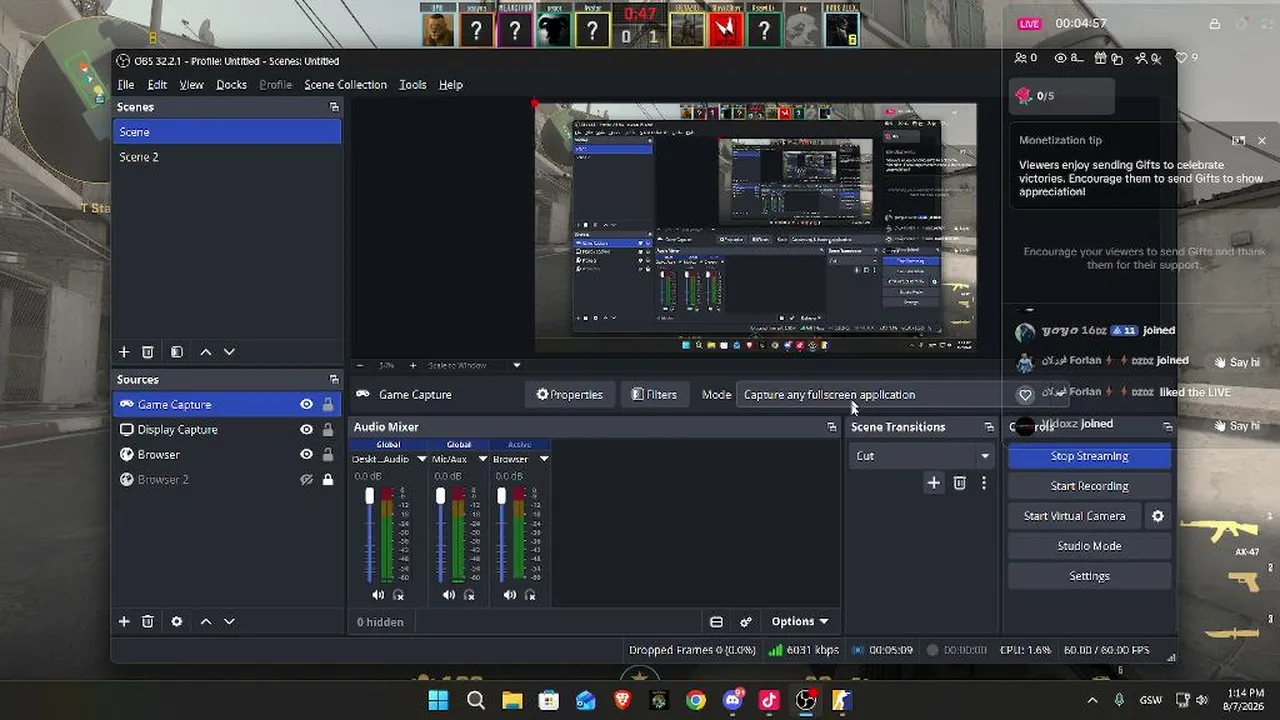Click Start Virtual Camera
This screenshot has width=1280, height=720.
[x=1075, y=516]
